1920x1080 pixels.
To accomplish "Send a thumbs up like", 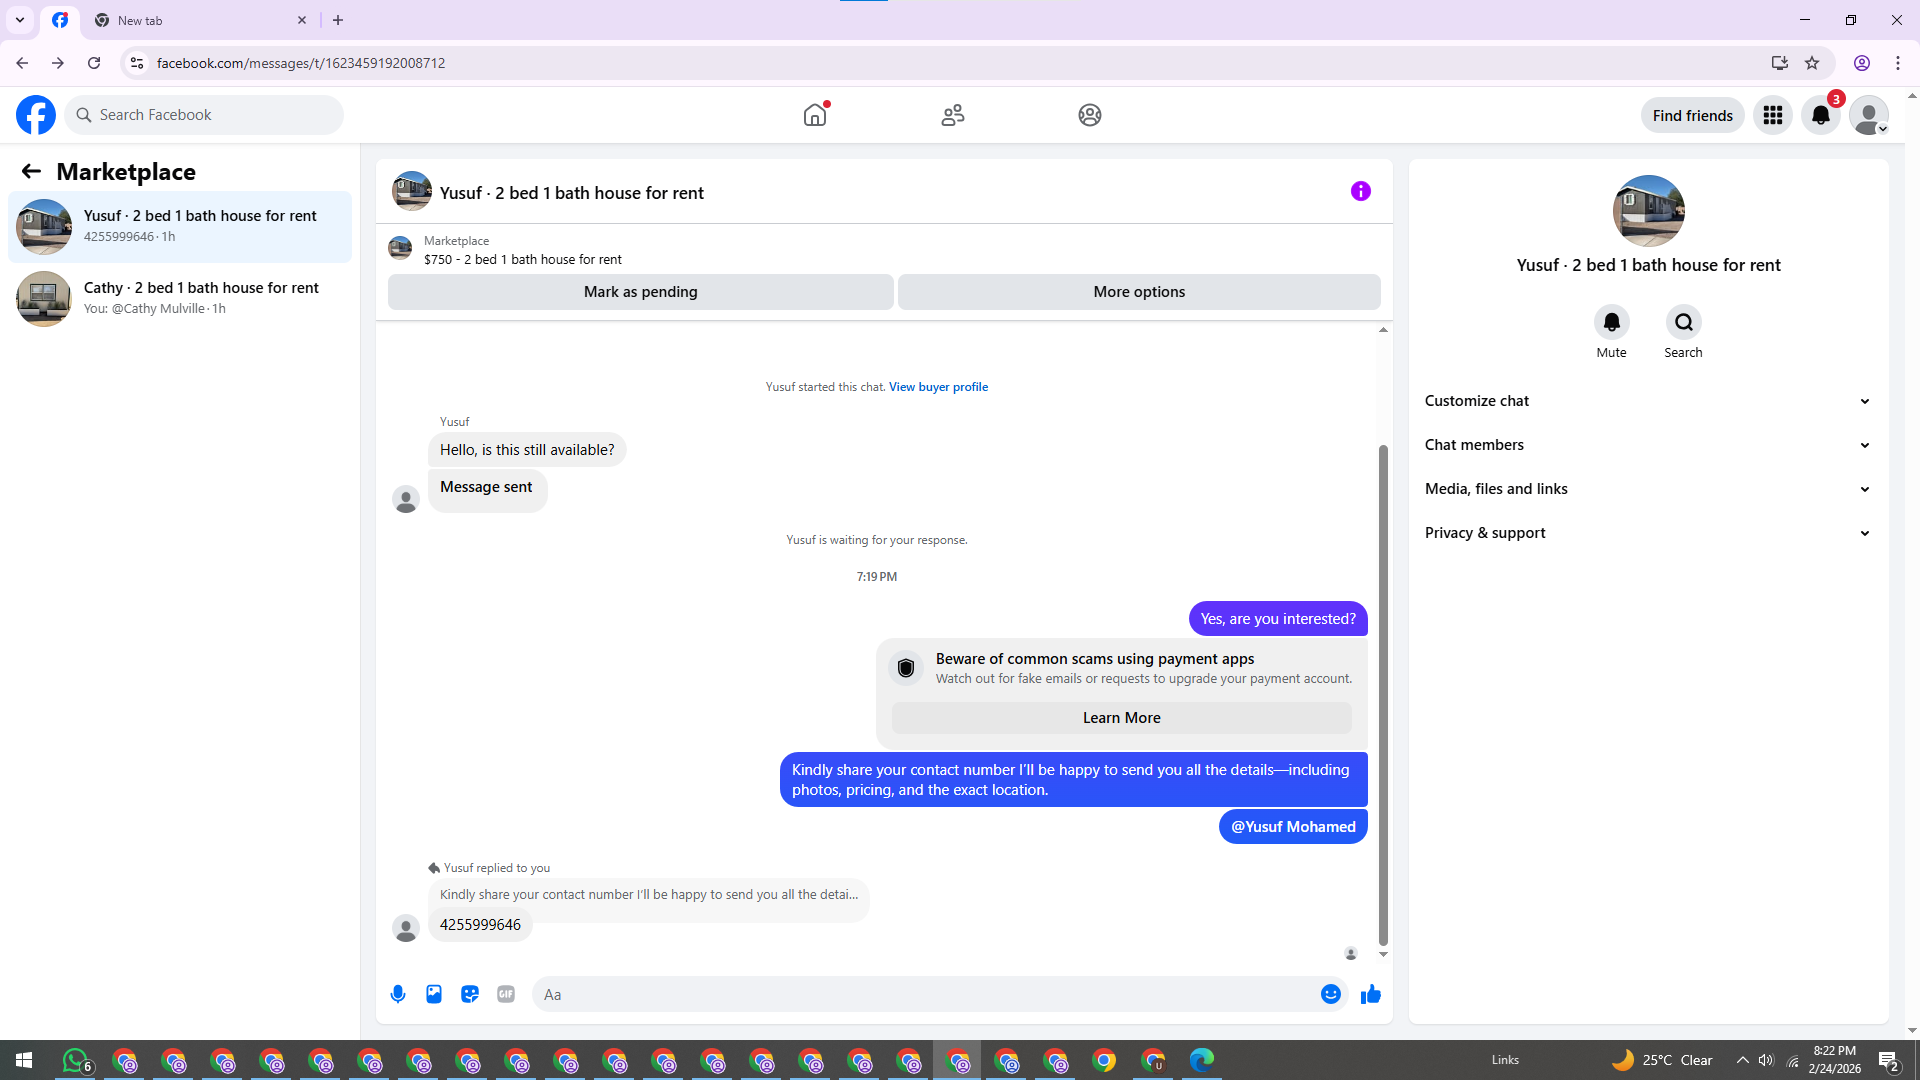I will (1371, 994).
